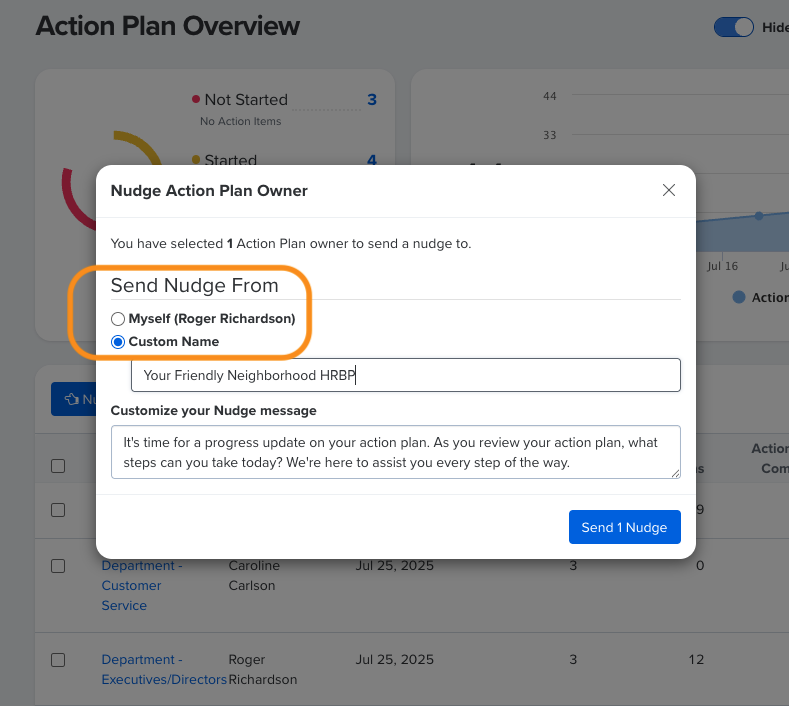The width and height of the screenshot is (789, 706).
Task: Focus the Customize your Nudge message textarea
Action: tap(395, 452)
